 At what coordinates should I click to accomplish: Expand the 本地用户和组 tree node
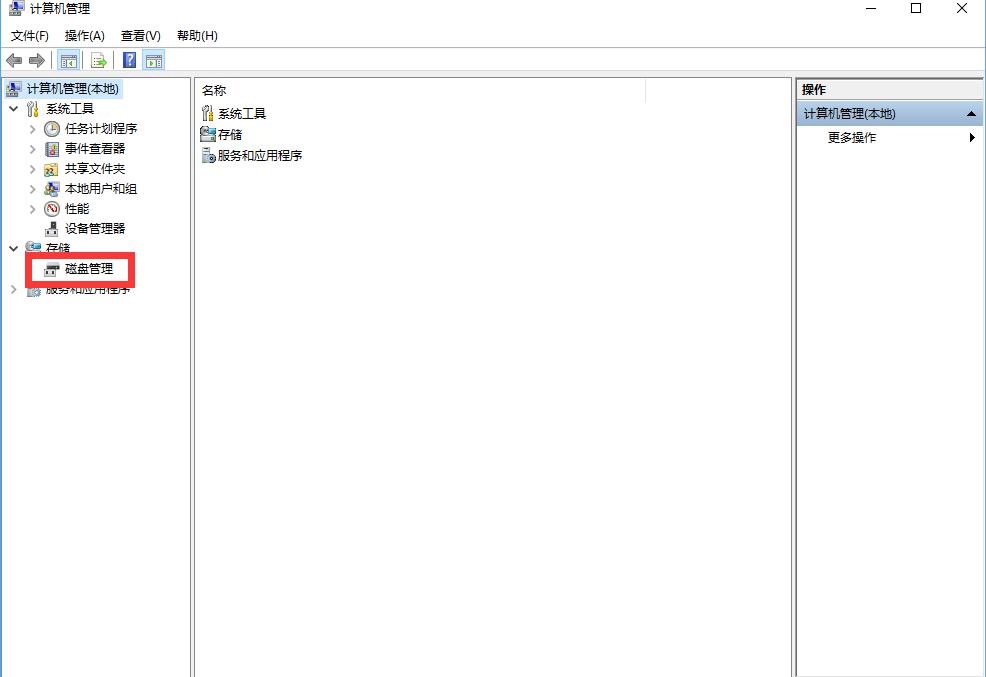point(33,189)
